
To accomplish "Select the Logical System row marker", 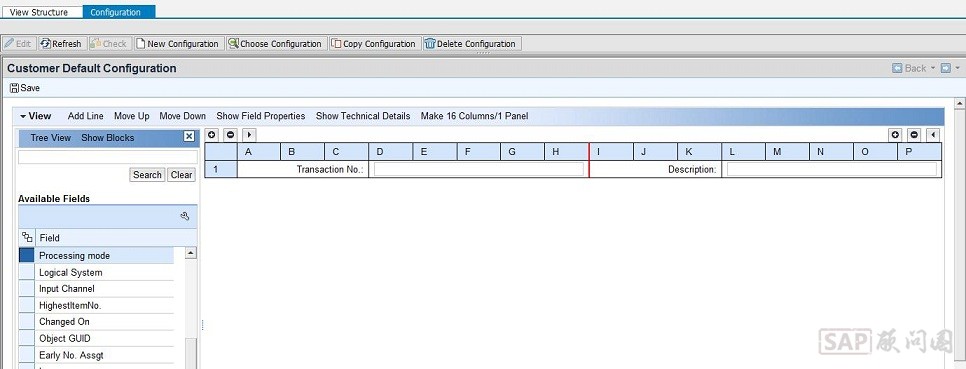I will [26, 272].
